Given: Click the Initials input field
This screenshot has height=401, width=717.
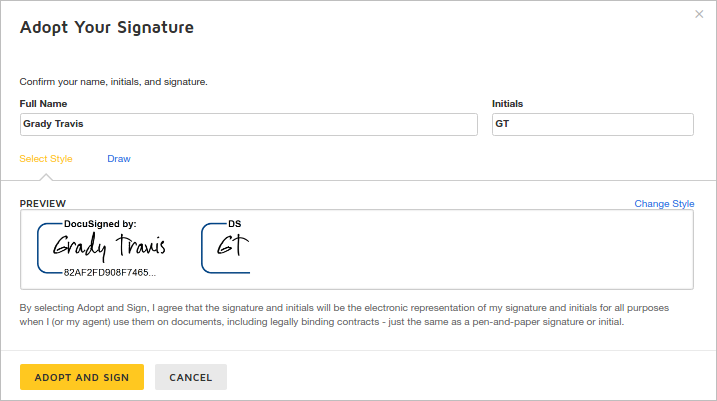Looking at the screenshot, I should pos(592,124).
